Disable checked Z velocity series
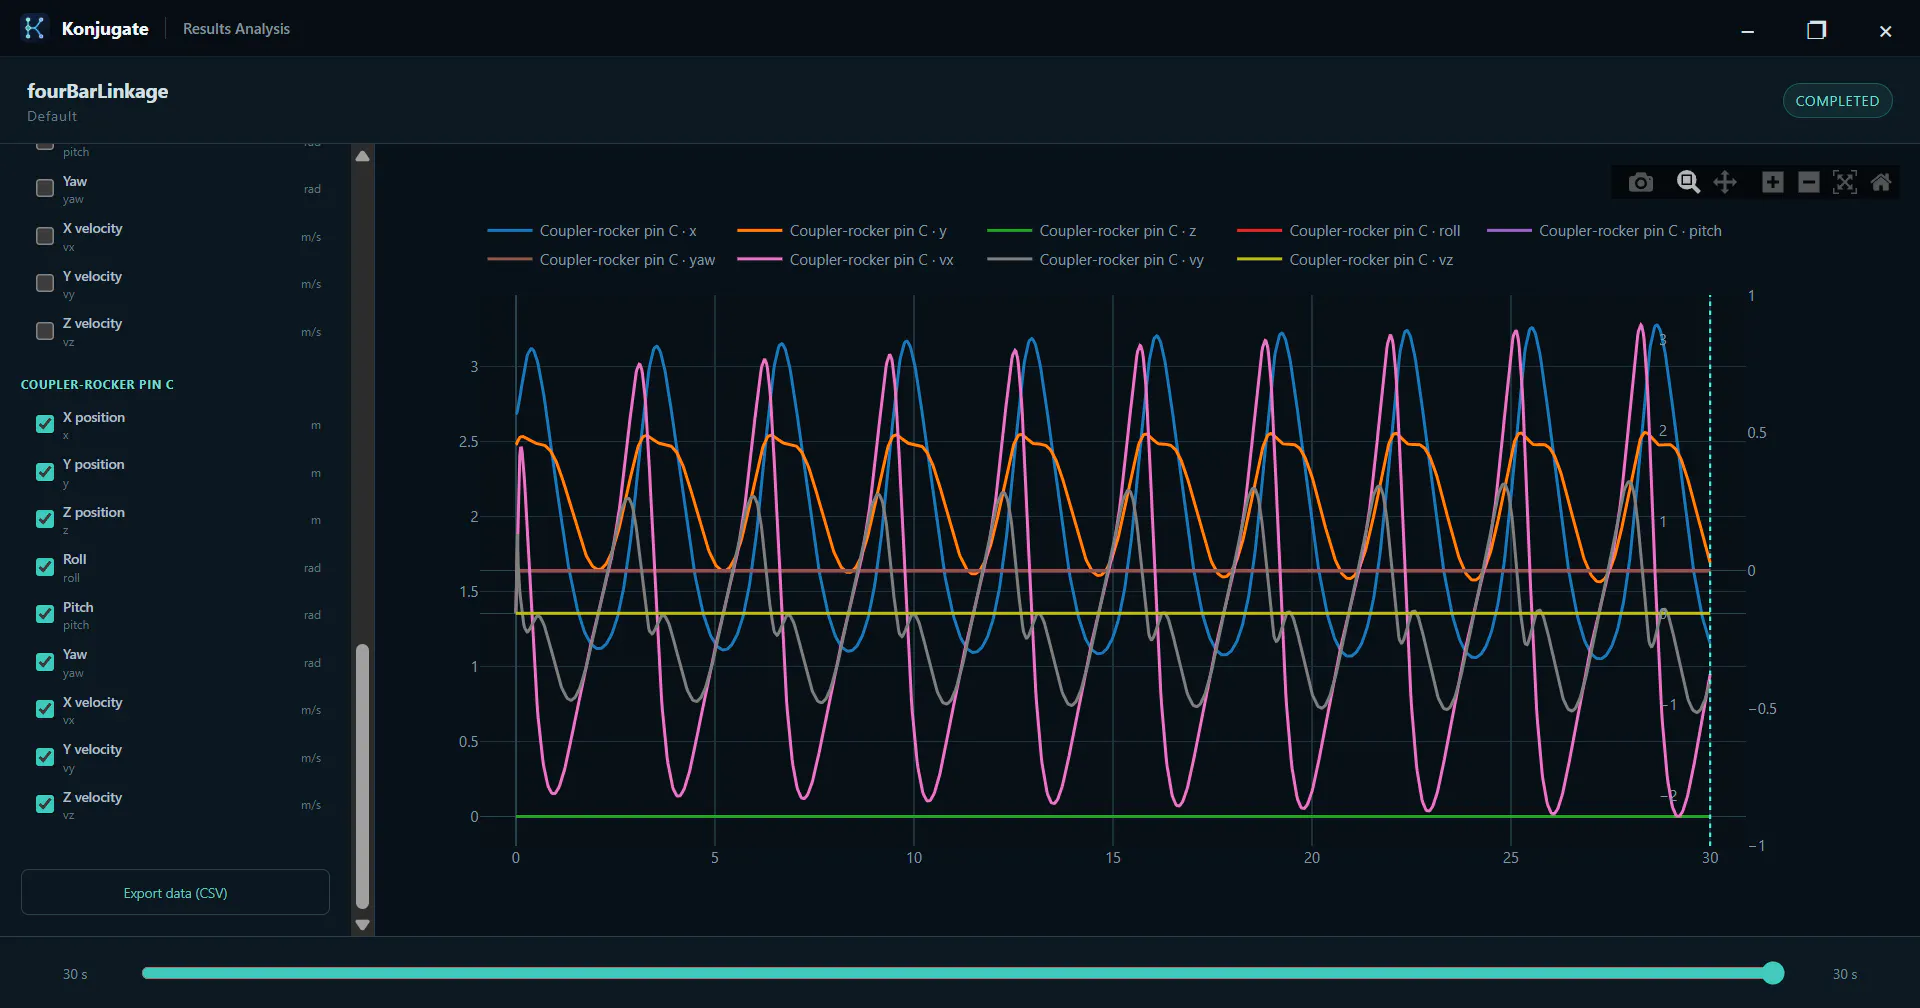The width and height of the screenshot is (1920, 1008). pyautogui.click(x=45, y=804)
